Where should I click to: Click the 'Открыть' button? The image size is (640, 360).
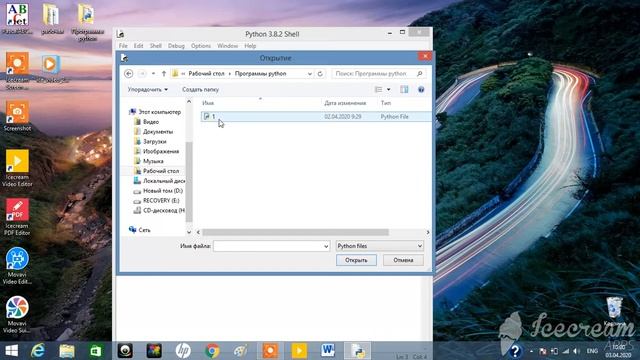(x=356, y=260)
